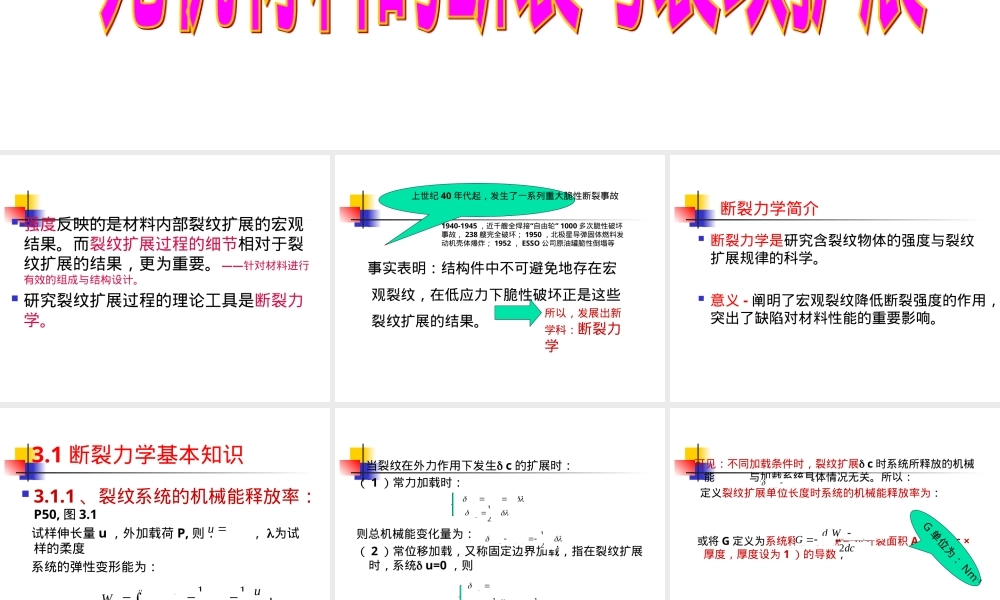Screen dimensions: 1000x600
Task: Click the text P50, 图3.1
Action: pyautogui.click(x=65, y=515)
